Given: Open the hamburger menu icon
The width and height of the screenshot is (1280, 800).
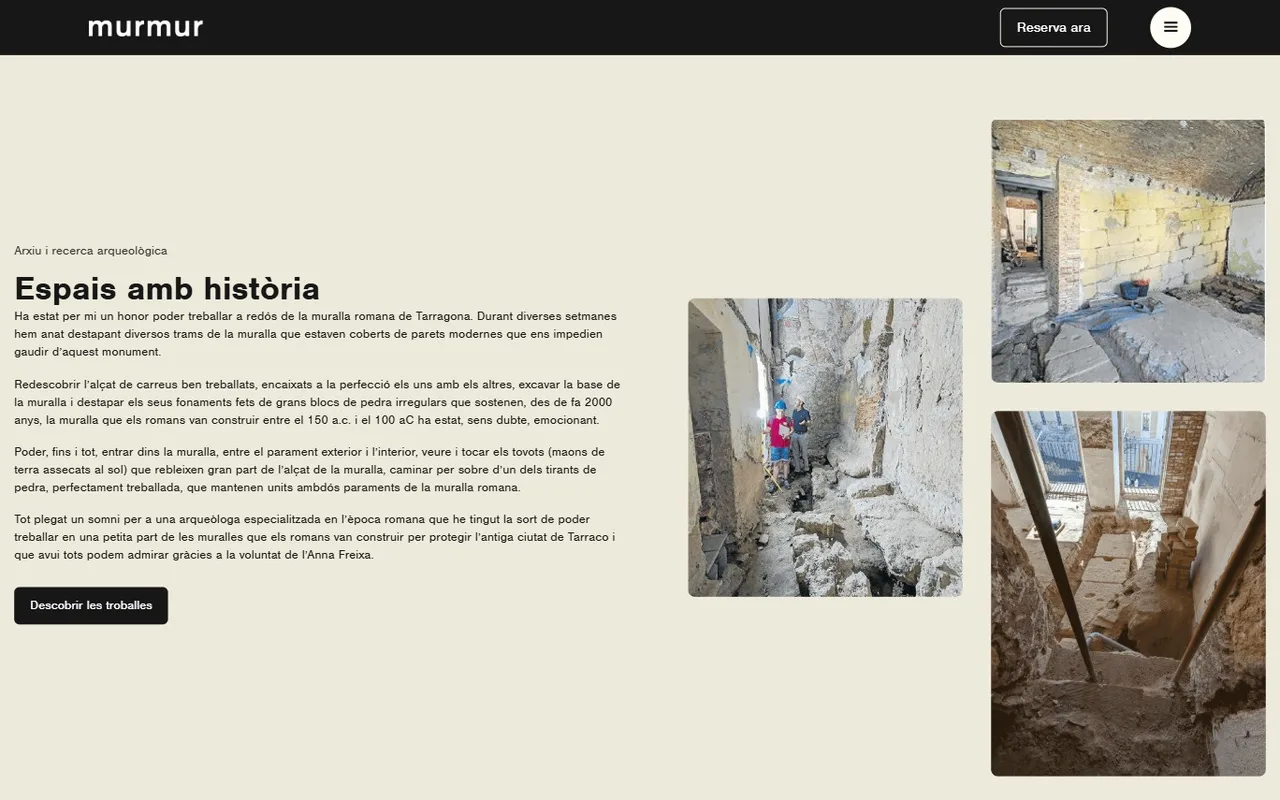Looking at the screenshot, I should [x=1170, y=27].
